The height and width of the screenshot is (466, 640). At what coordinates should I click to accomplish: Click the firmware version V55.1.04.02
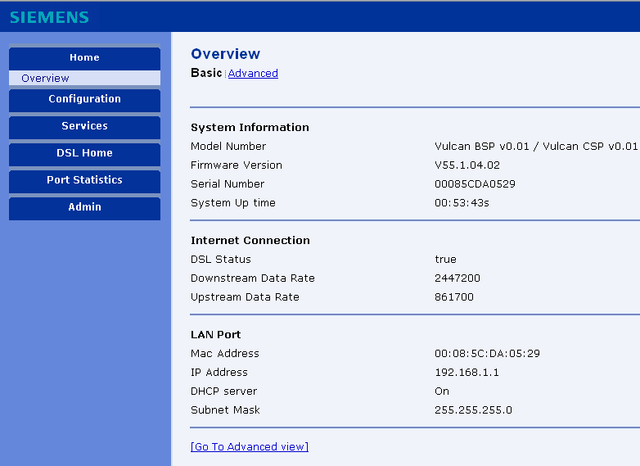[x=467, y=165]
